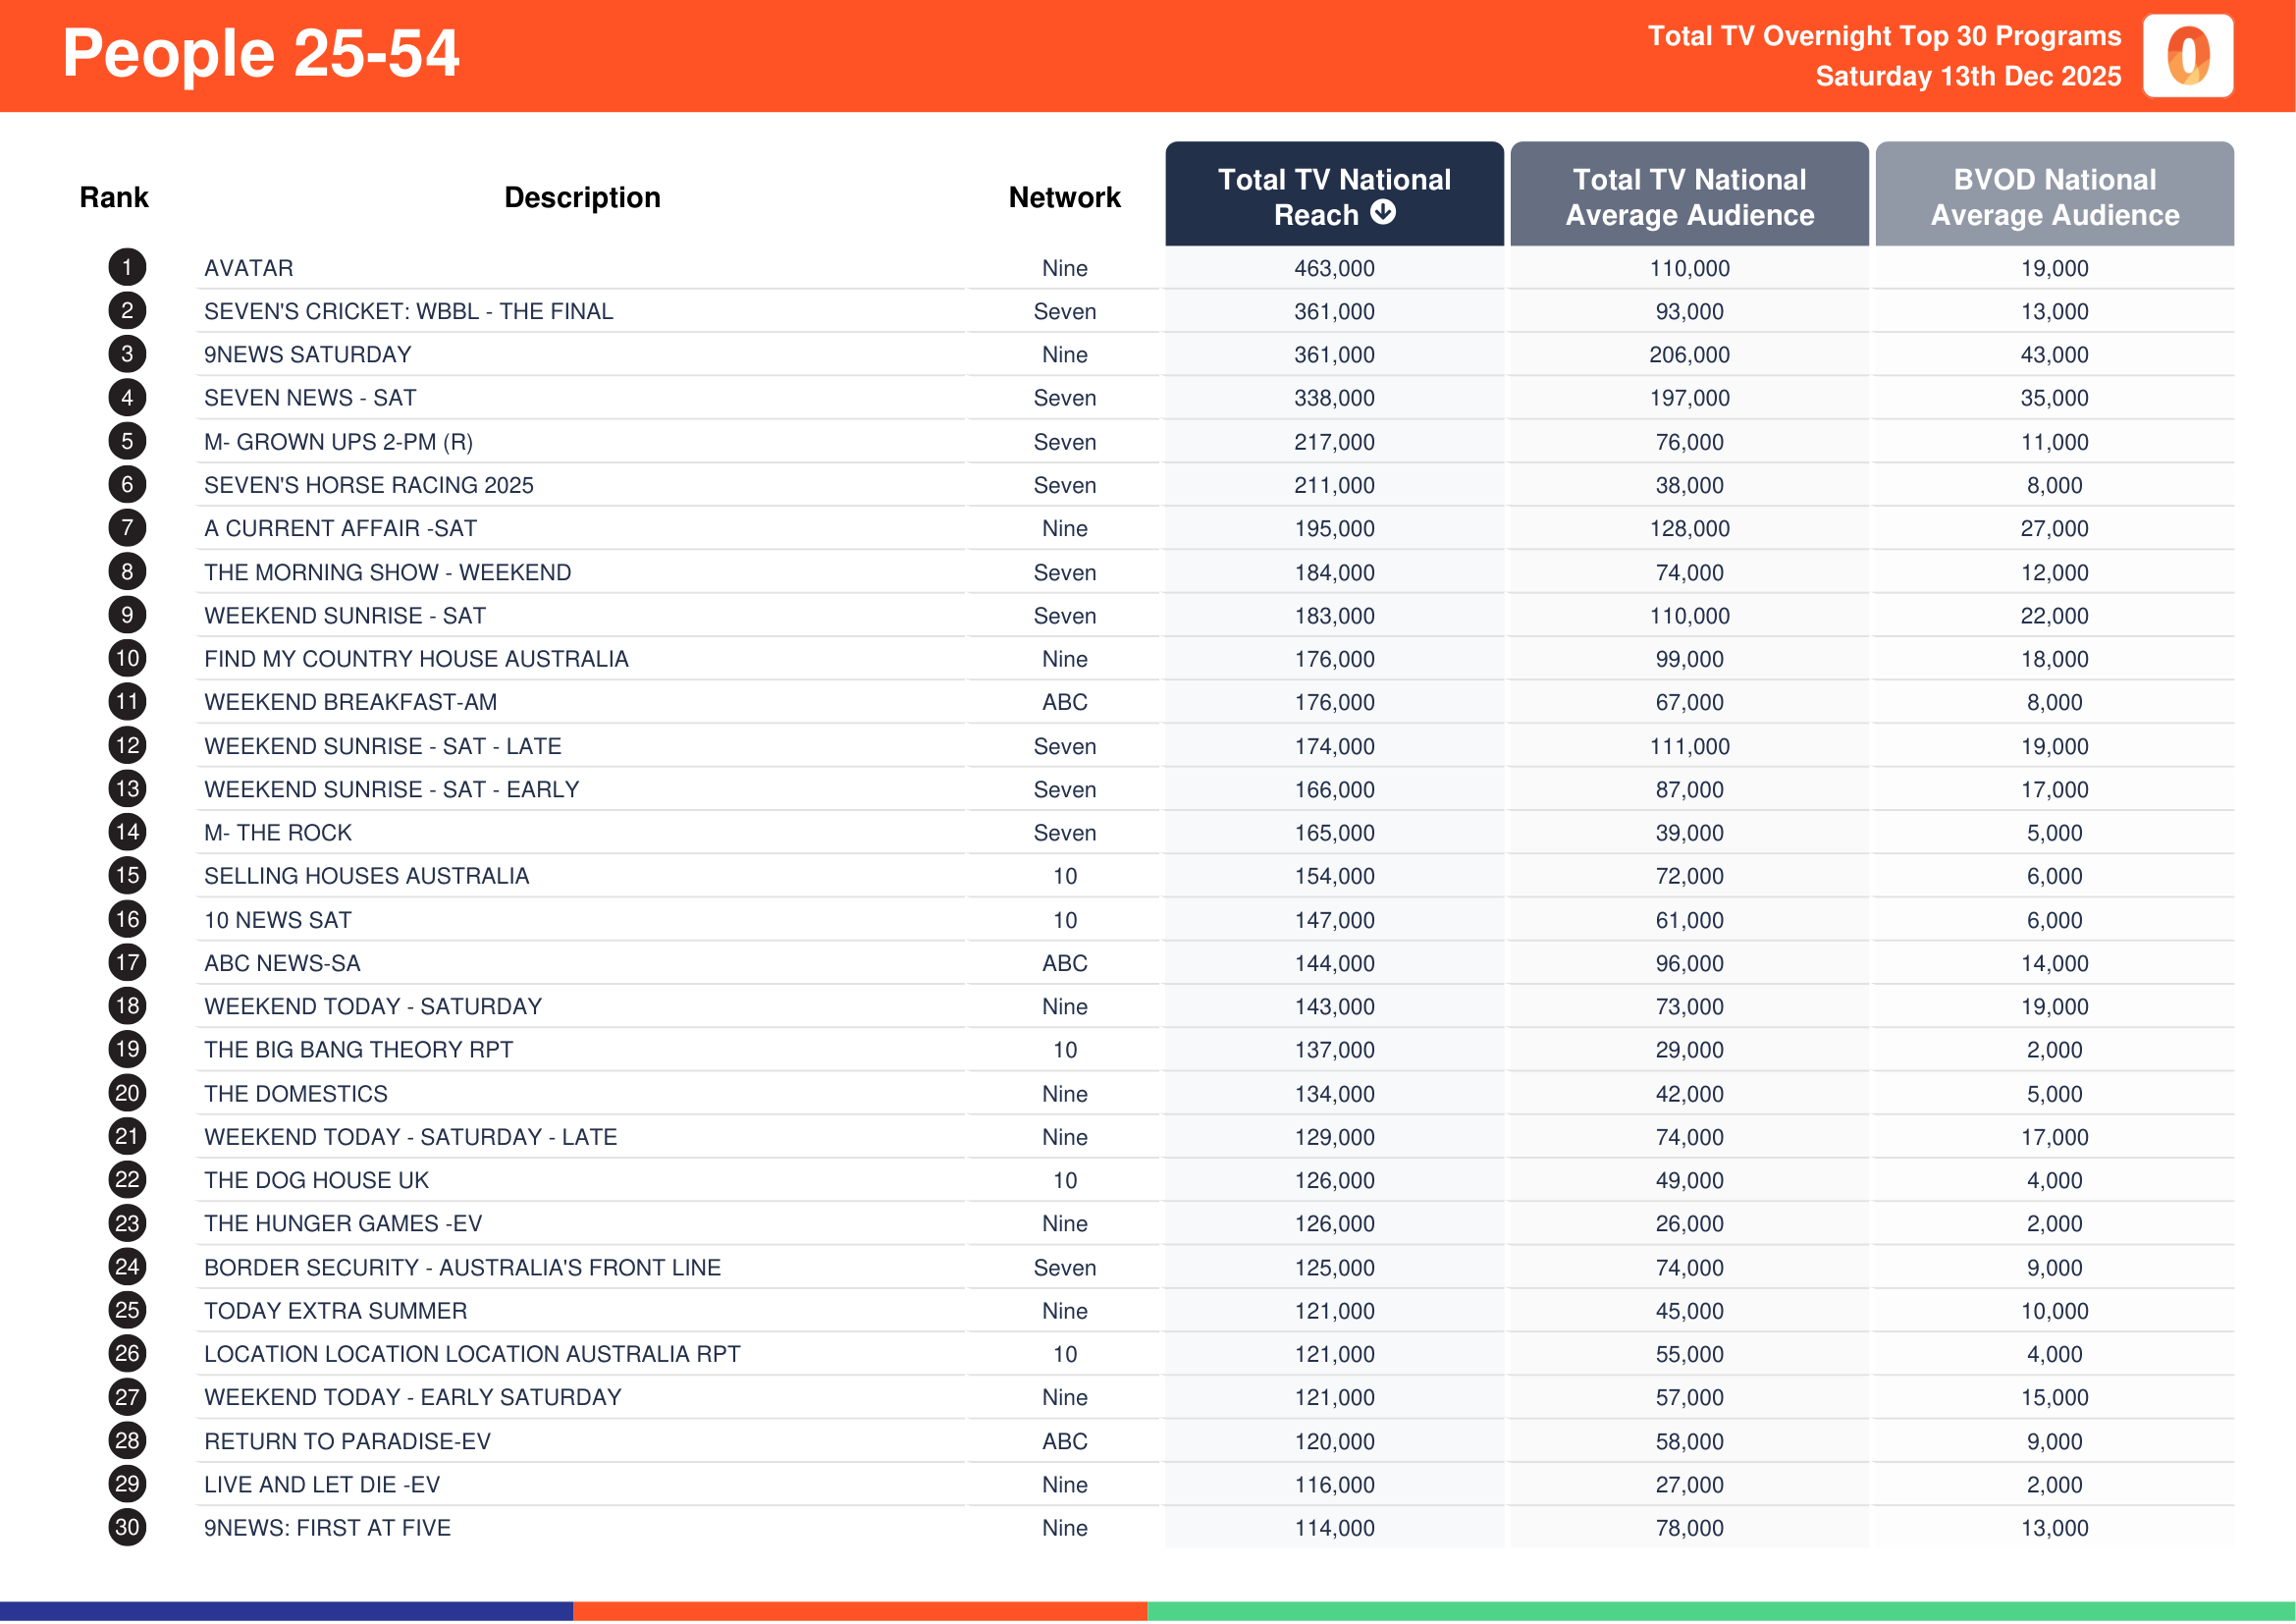Screen dimensions: 2296x1624
Task: Click the AVATAR program row title
Action: click(x=249, y=268)
